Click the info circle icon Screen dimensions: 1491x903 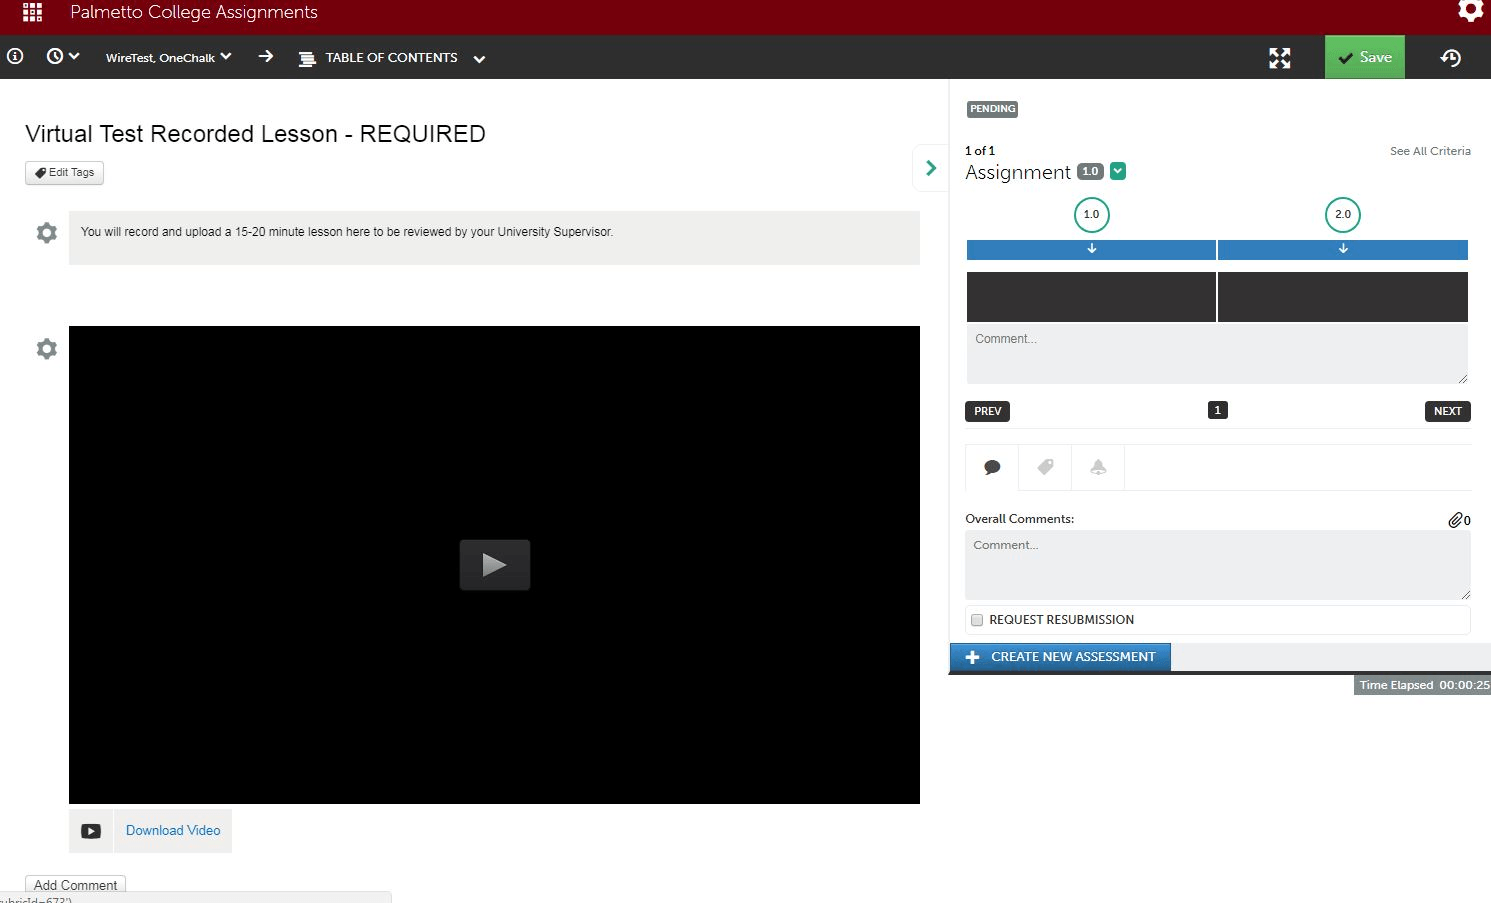tap(15, 57)
